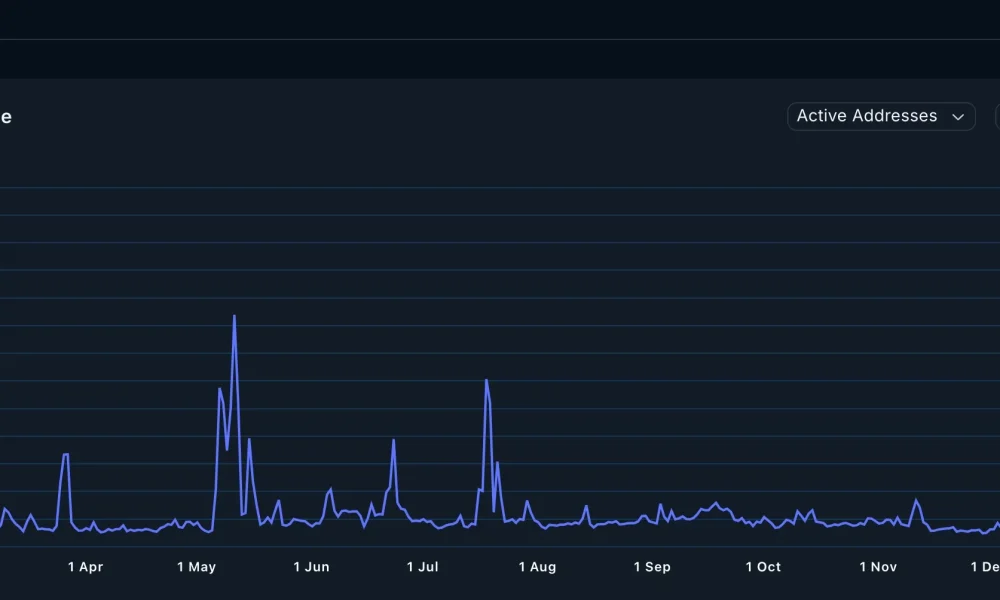Click the 1 Sep x-axis label

(652, 567)
